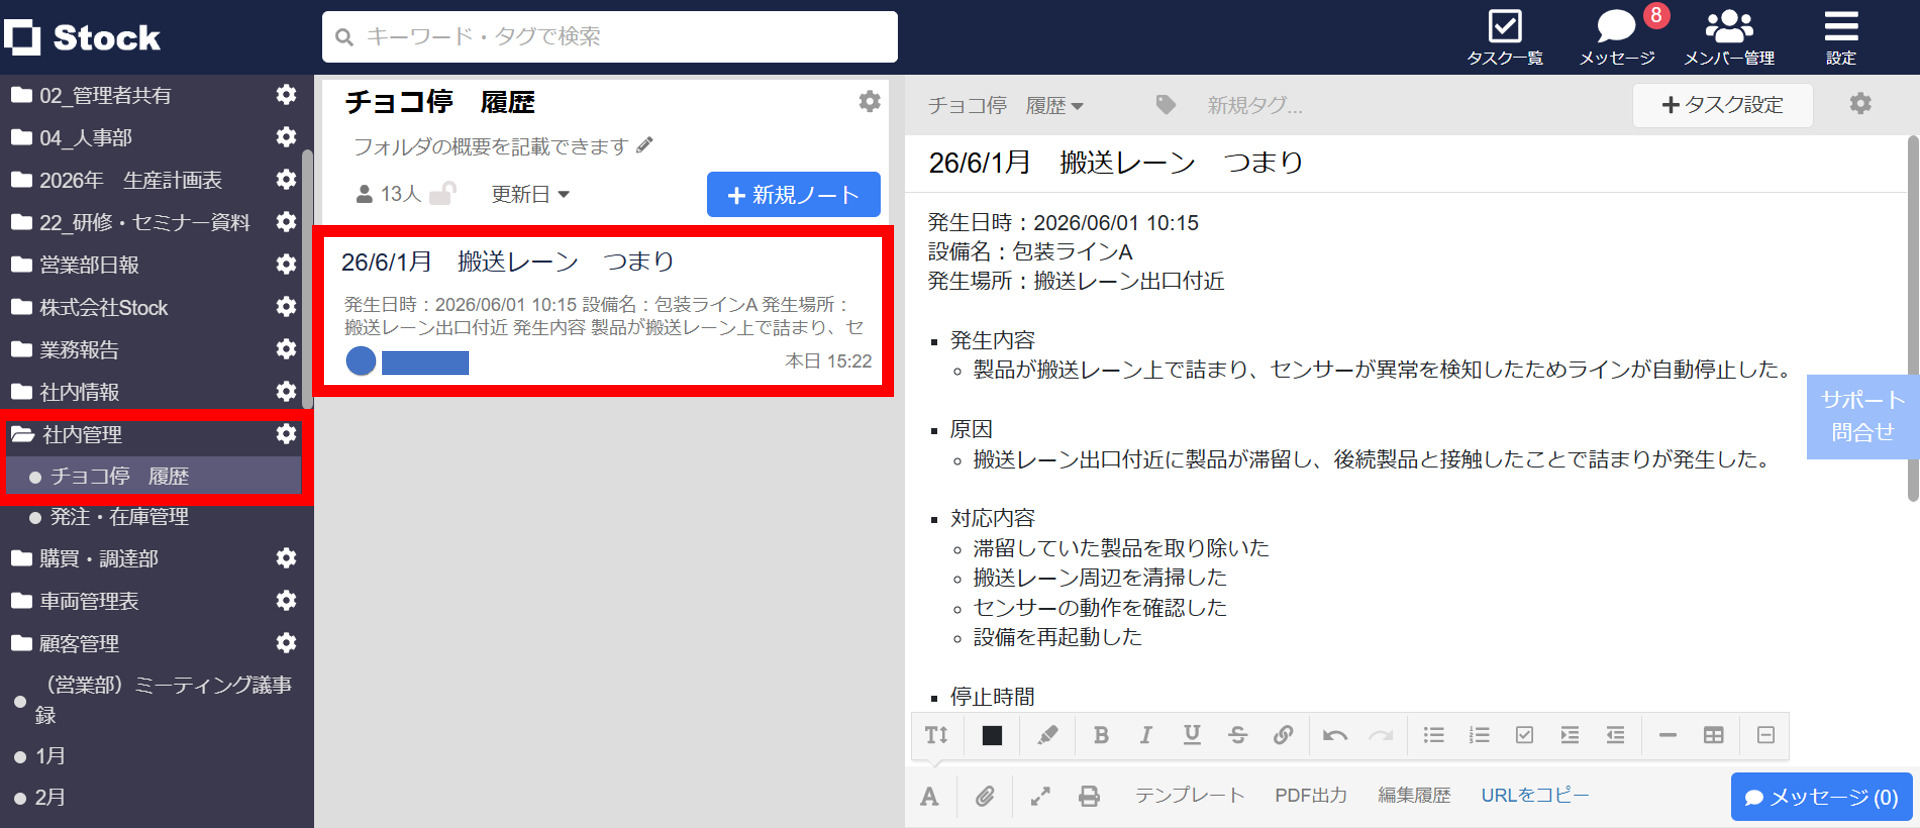
Task: Print the note
Action: coord(1089,796)
